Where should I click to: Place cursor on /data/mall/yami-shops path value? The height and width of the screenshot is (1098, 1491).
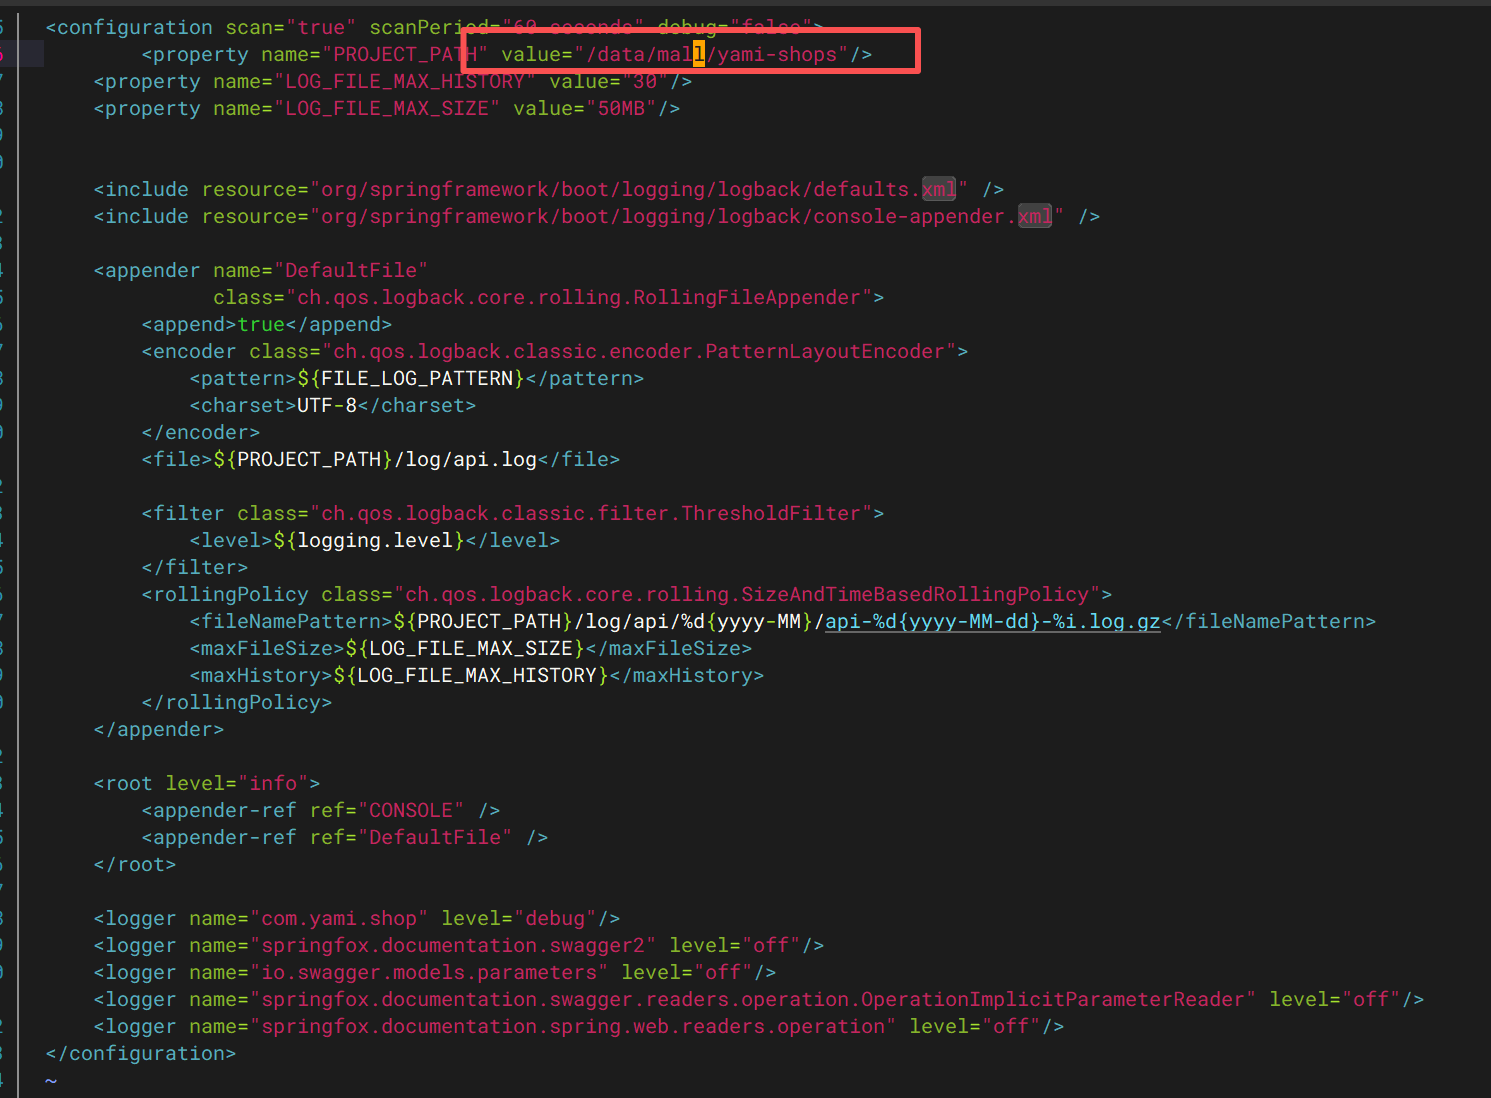(716, 55)
